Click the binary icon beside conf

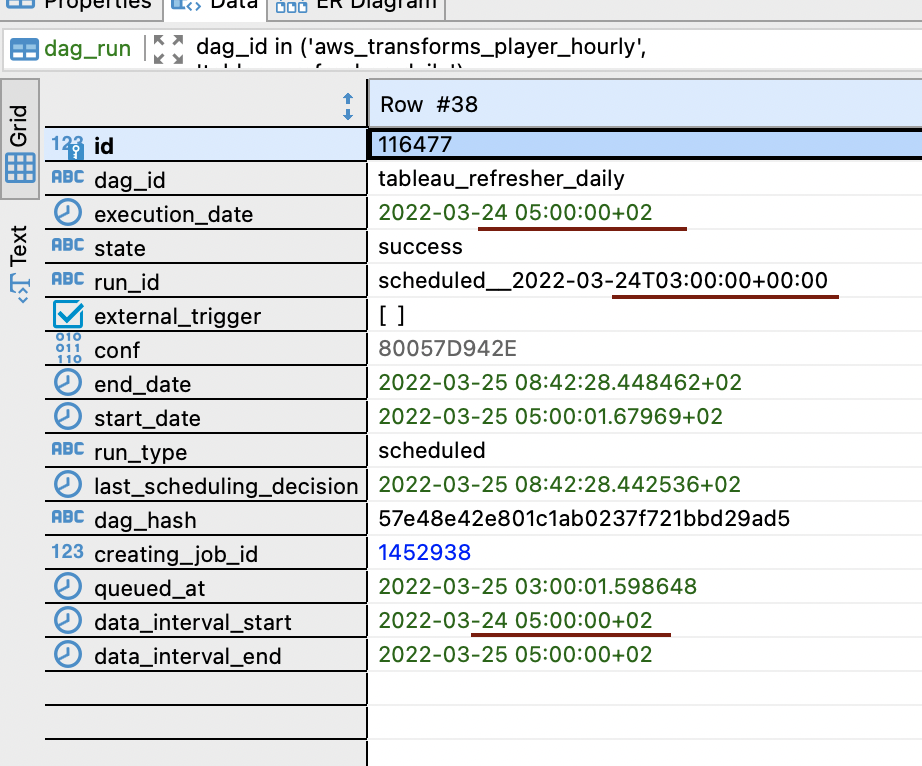[68, 348]
